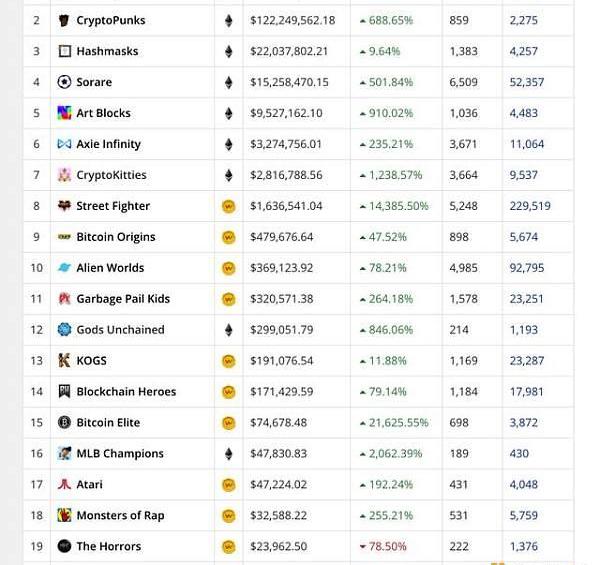Click the Bitcoin Elite 21,625.55% change value
This screenshot has height=565, width=600.
click(x=398, y=423)
